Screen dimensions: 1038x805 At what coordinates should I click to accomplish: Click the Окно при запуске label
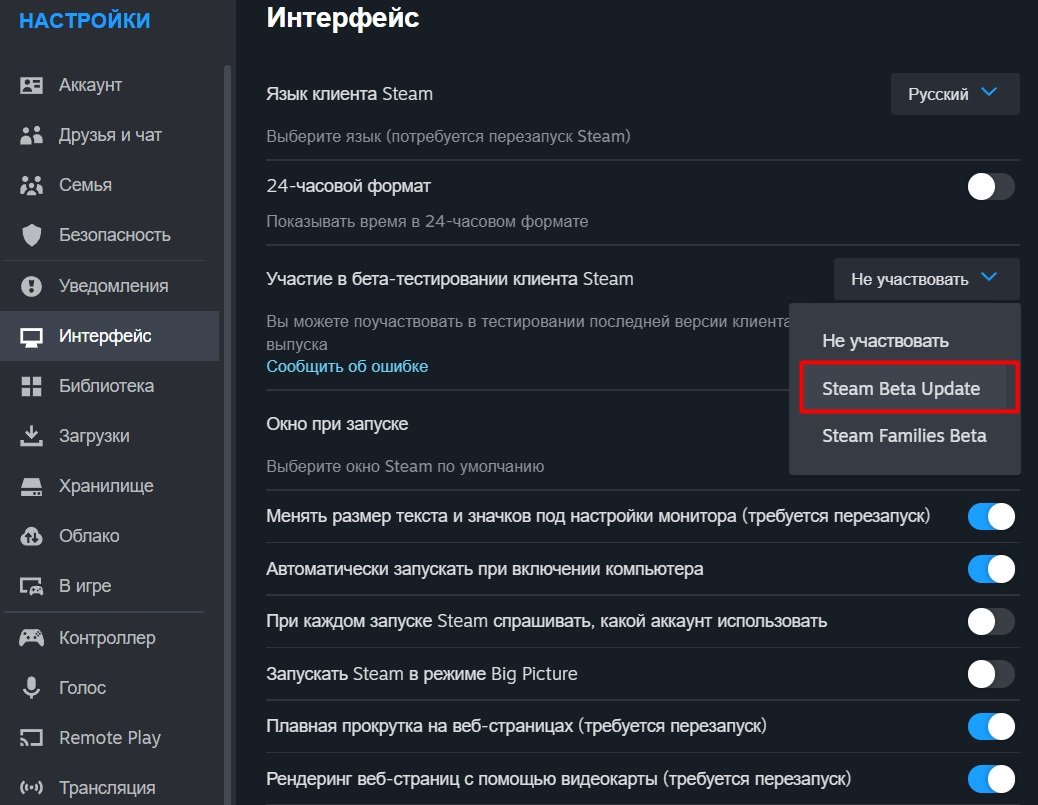click(337, 424)
